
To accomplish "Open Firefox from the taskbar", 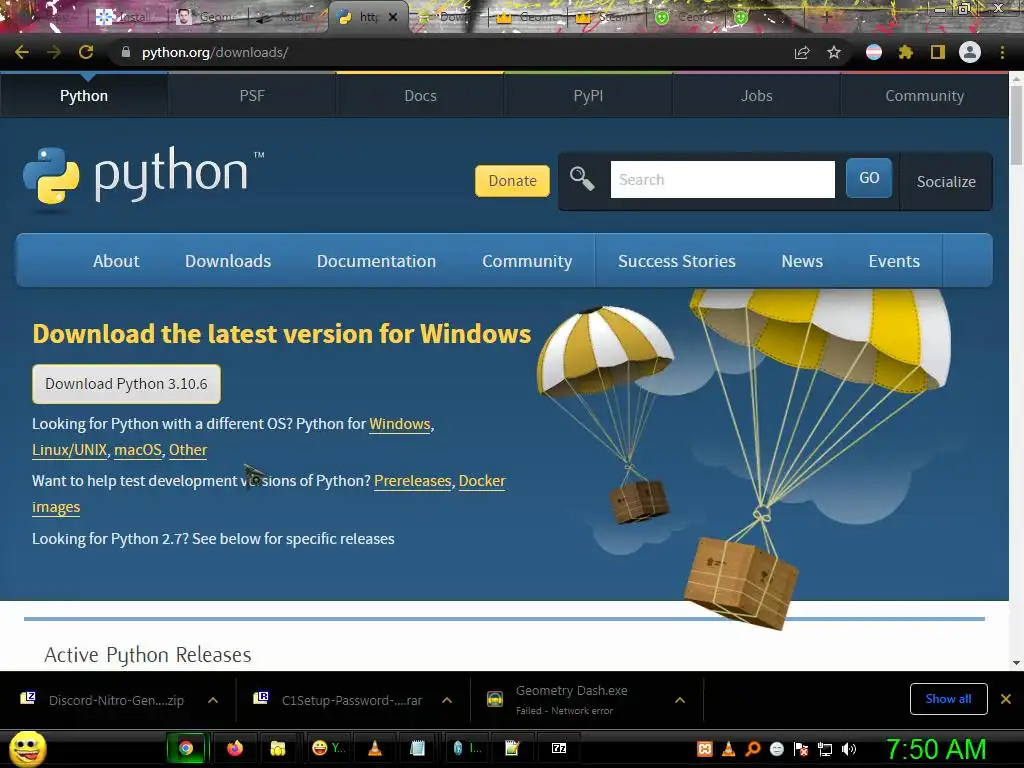I will click(234, 748).
